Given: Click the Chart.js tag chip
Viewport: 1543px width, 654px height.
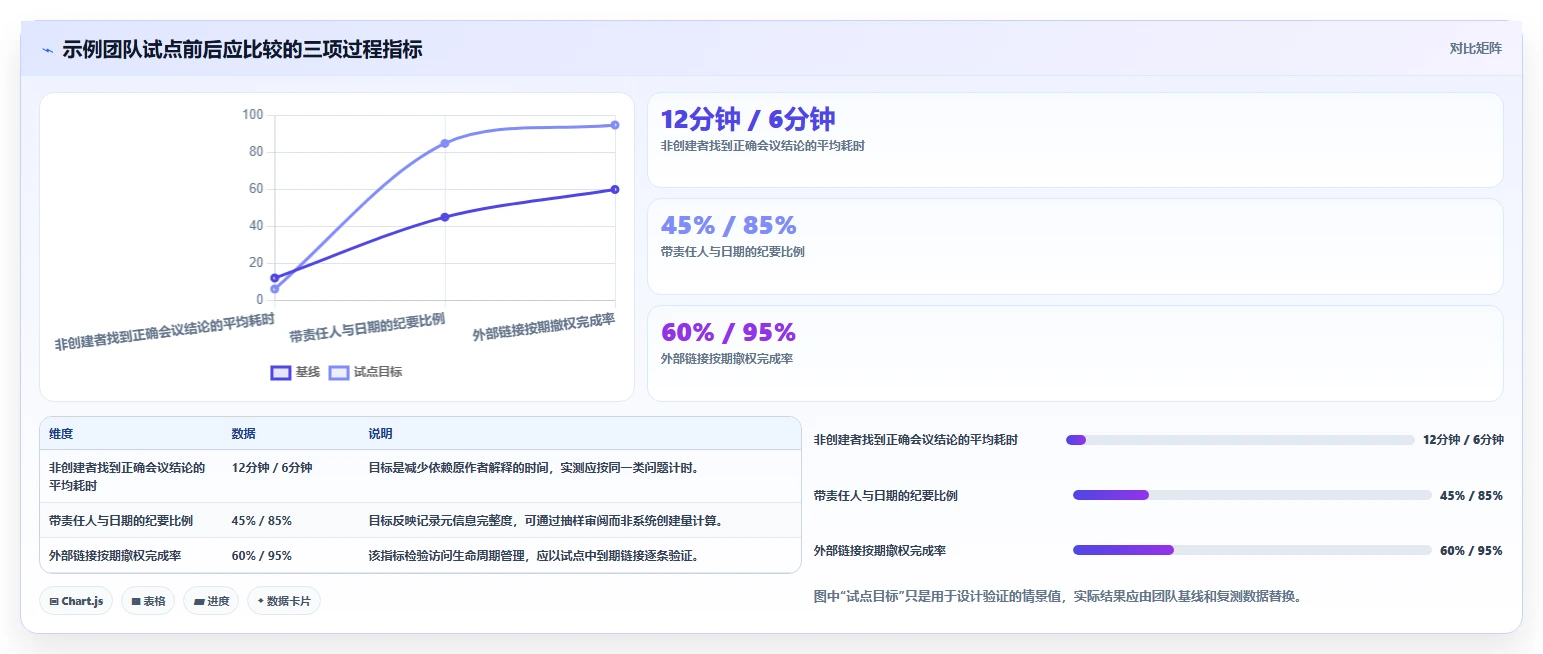Looking at the screenshot, I should pos(76,601).
